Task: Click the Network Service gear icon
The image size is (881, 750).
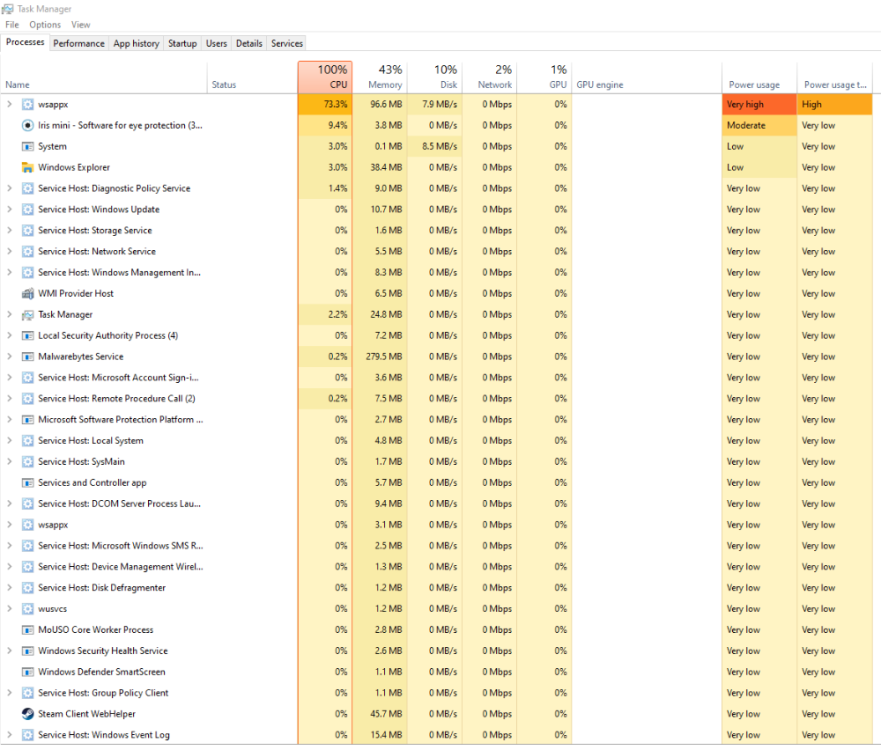Action: tap(28, 252)
